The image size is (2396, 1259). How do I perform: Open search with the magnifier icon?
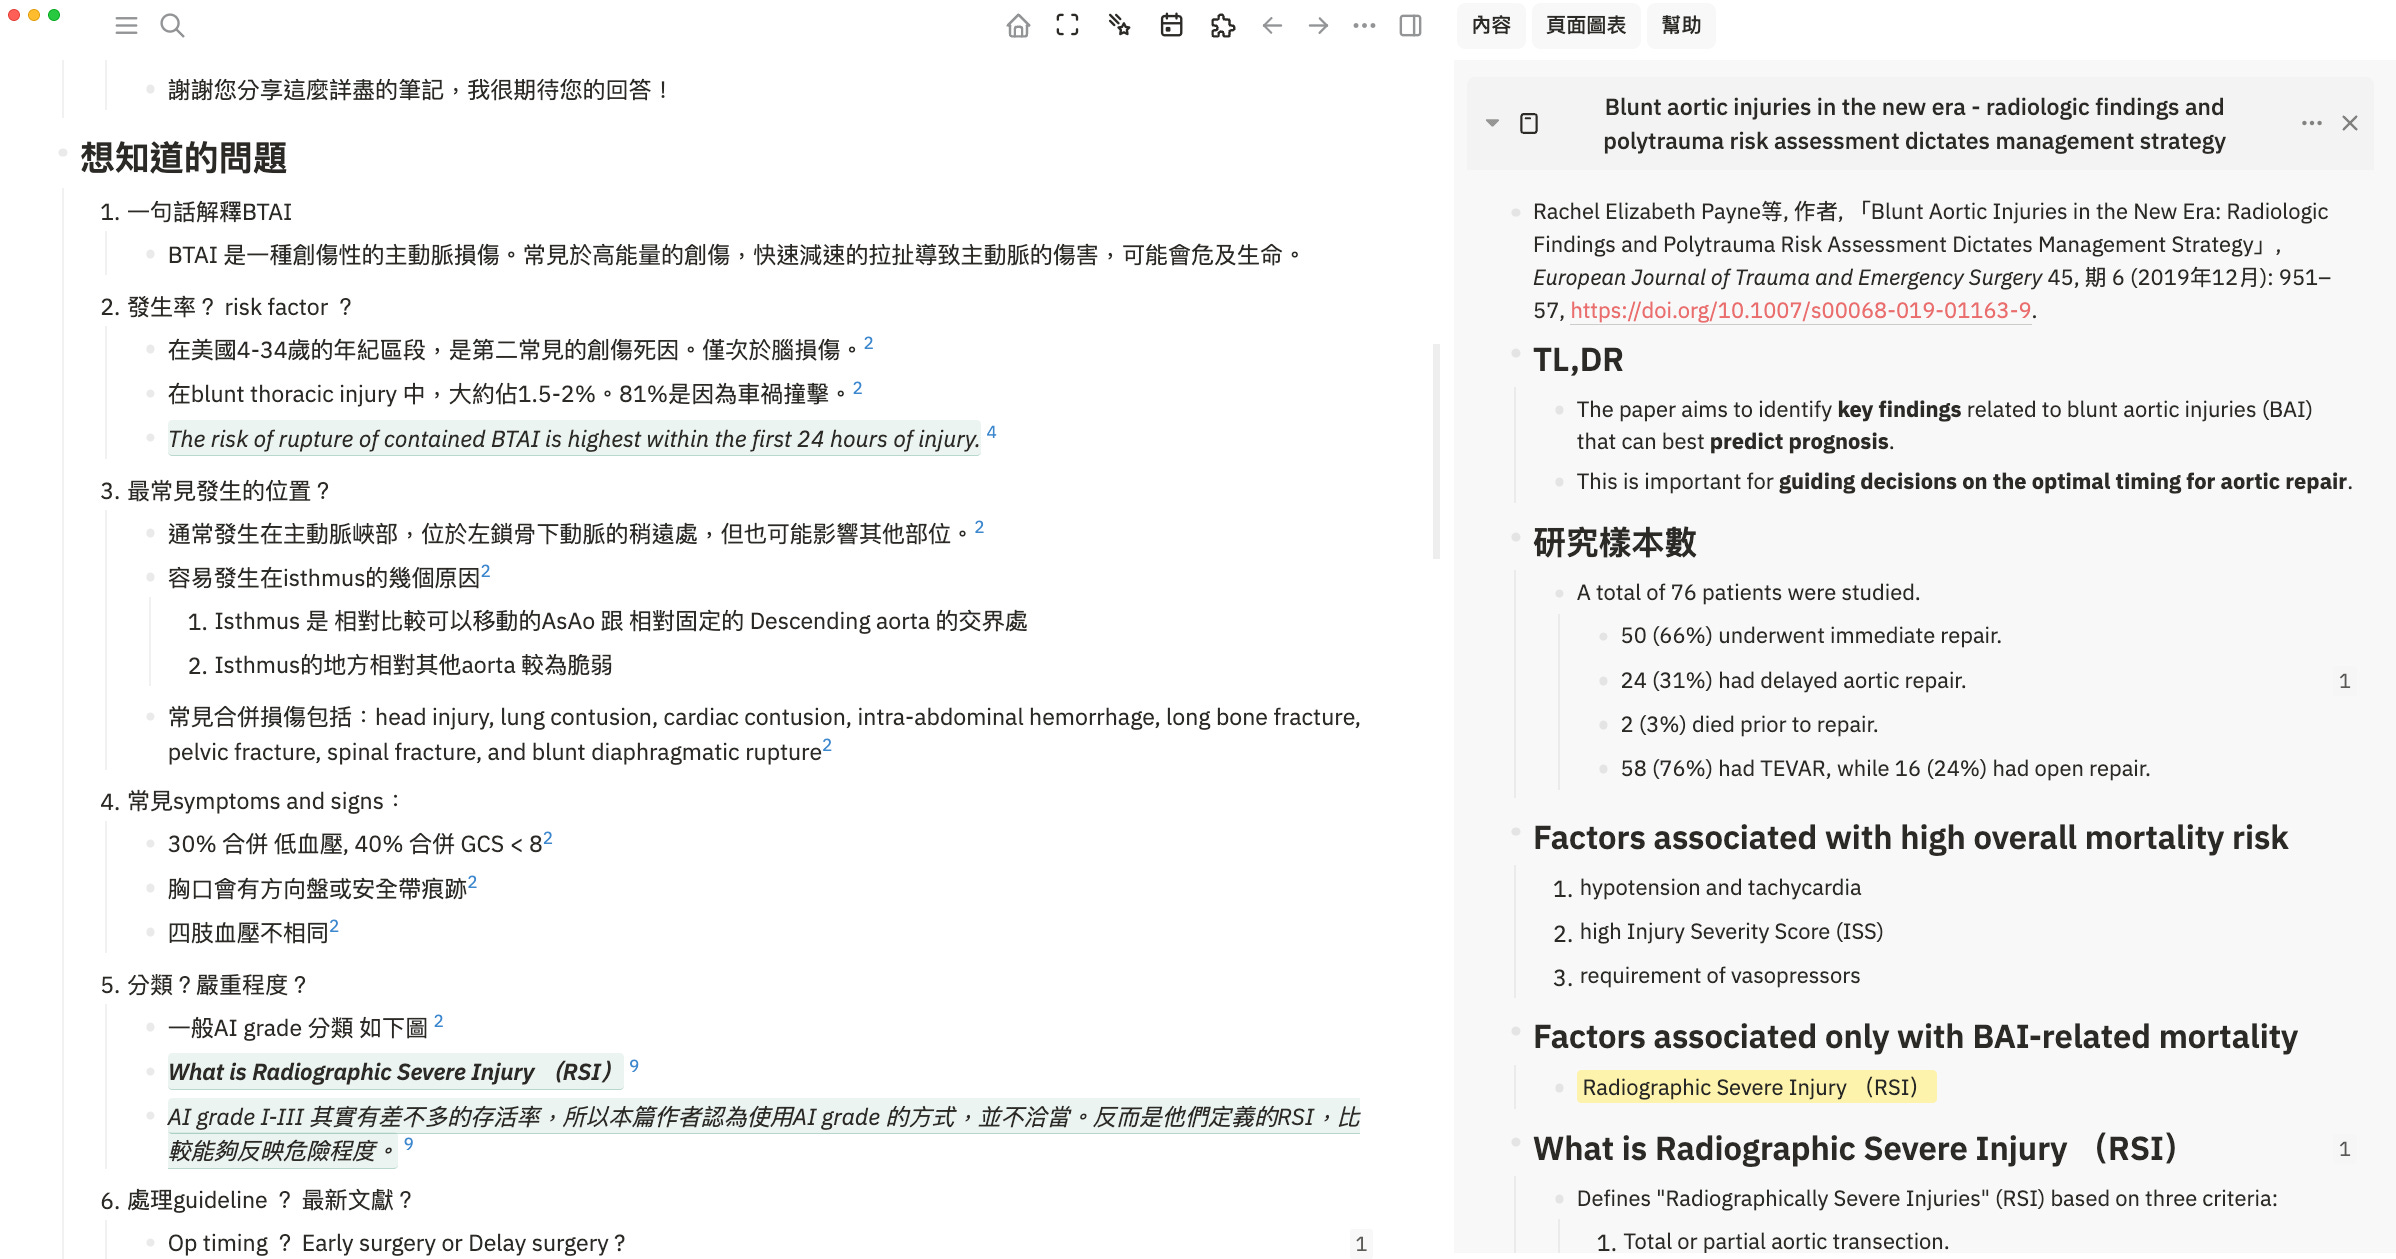(x=172, y=26)
